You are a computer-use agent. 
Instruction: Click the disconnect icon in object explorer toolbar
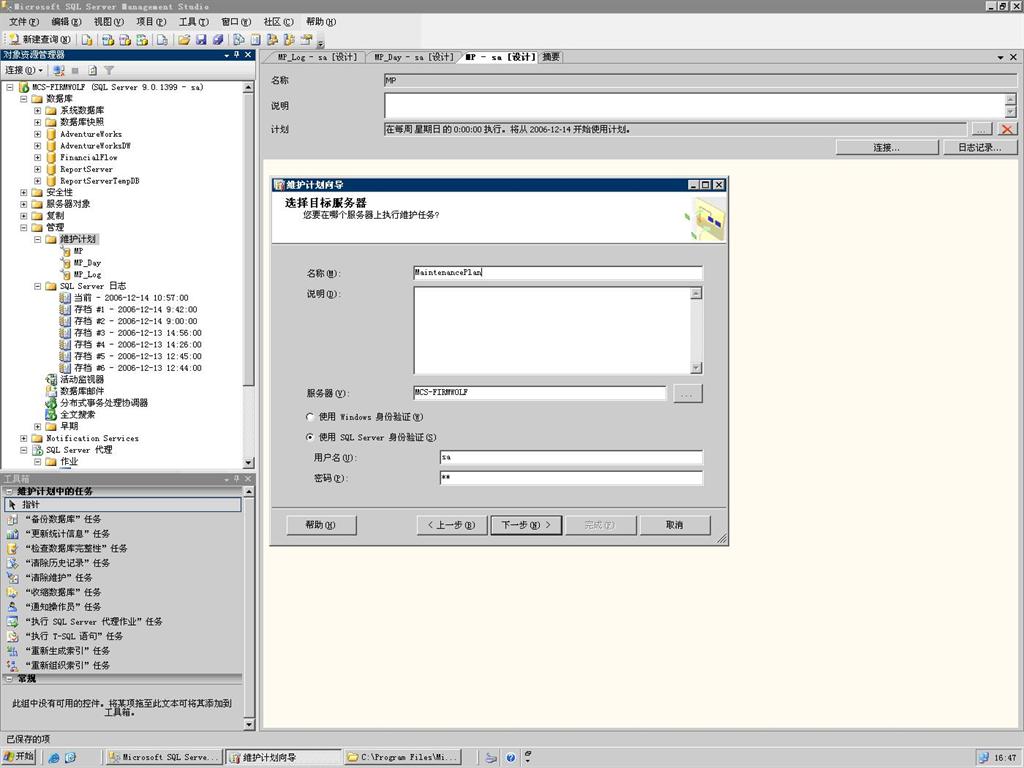(59, 70)
